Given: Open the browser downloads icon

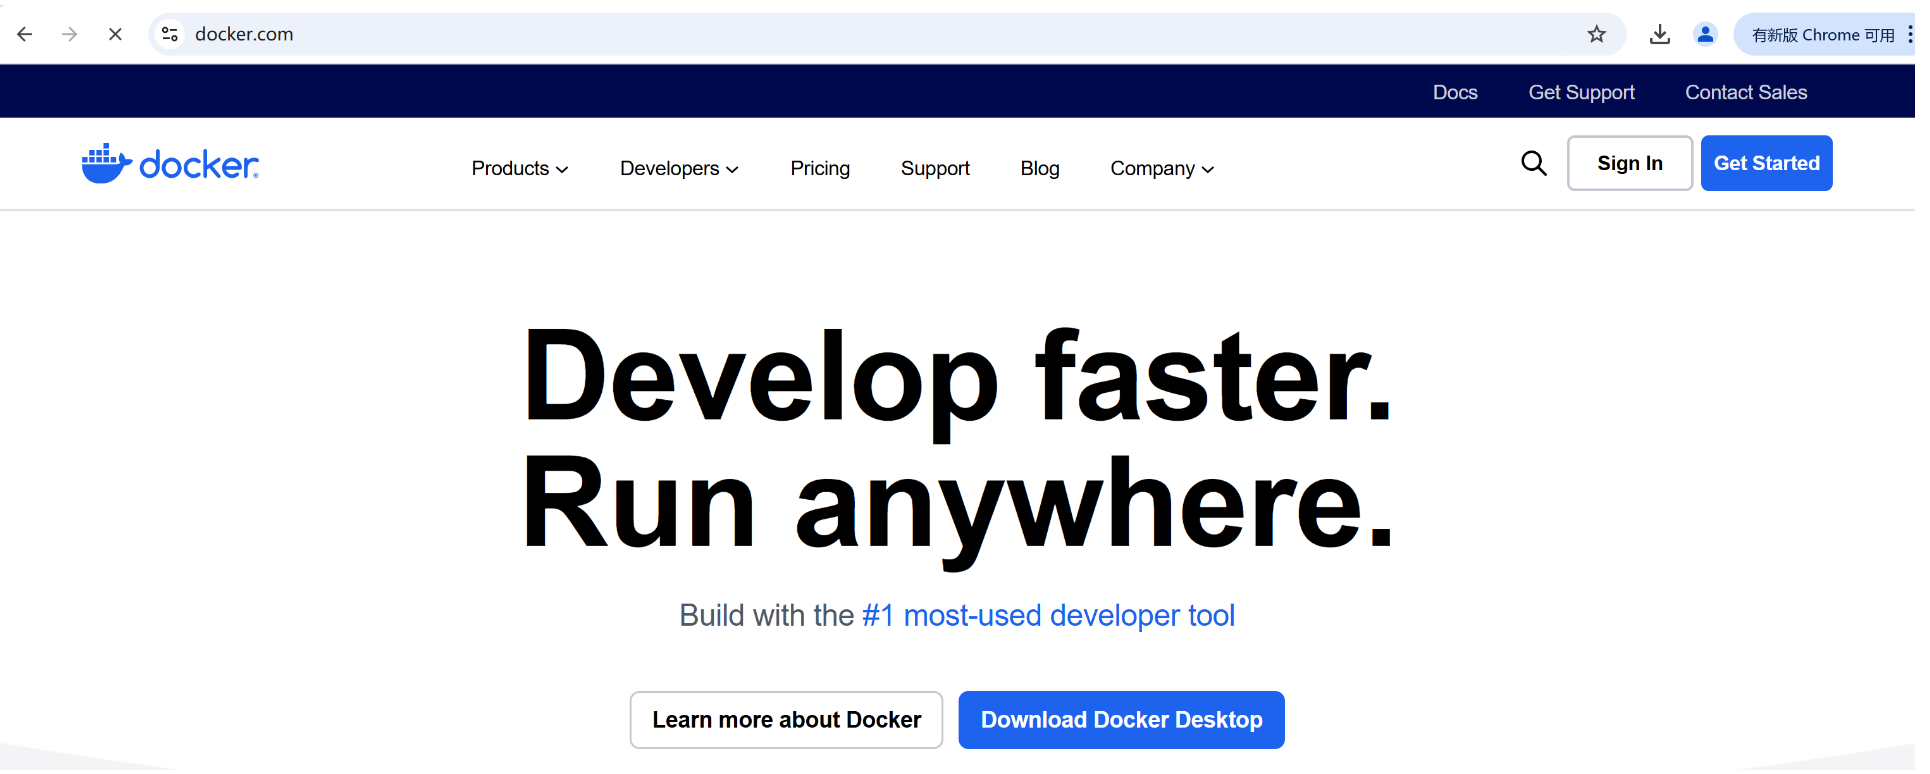Looking at the screenshot, I should click(1660, 34).
